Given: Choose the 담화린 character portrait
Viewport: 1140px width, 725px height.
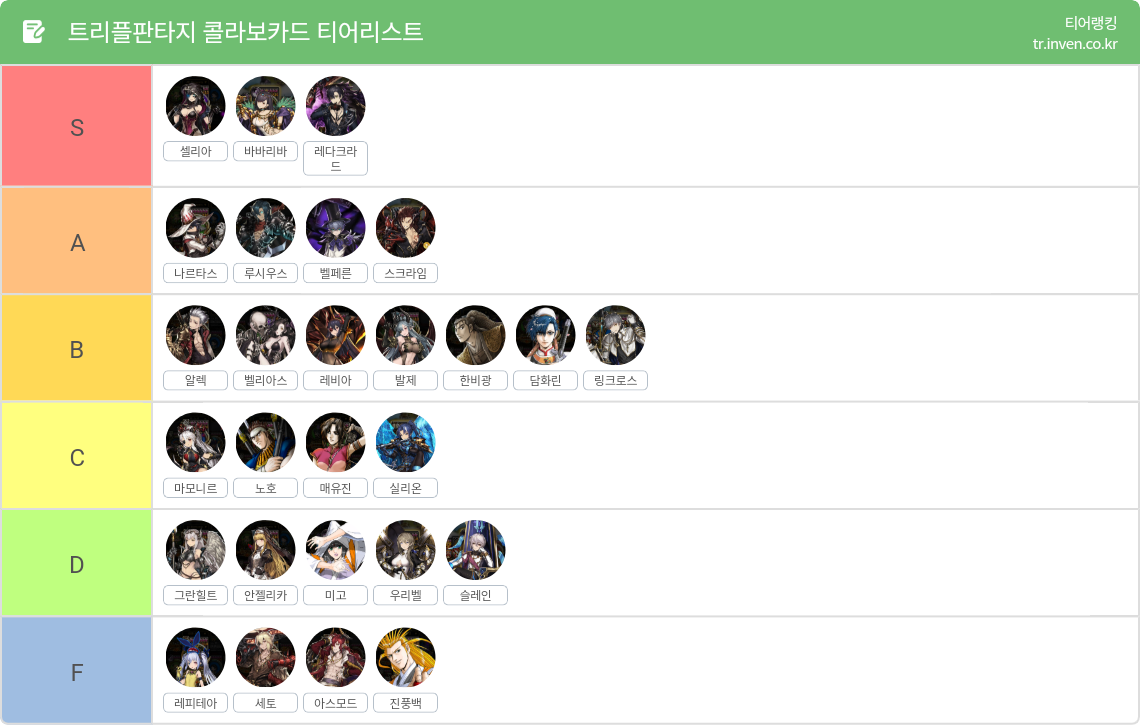Looking at the screenshot, I should point(545,335).
